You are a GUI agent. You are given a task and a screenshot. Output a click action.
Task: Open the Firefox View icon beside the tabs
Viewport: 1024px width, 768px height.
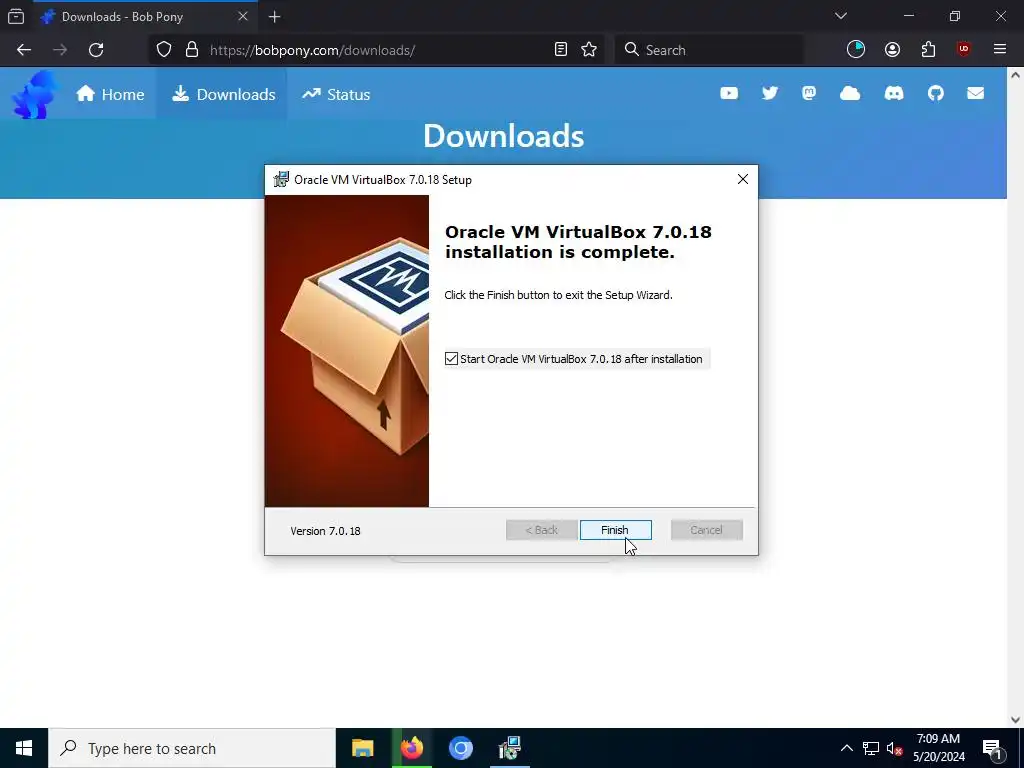click(x=16, y=16)
